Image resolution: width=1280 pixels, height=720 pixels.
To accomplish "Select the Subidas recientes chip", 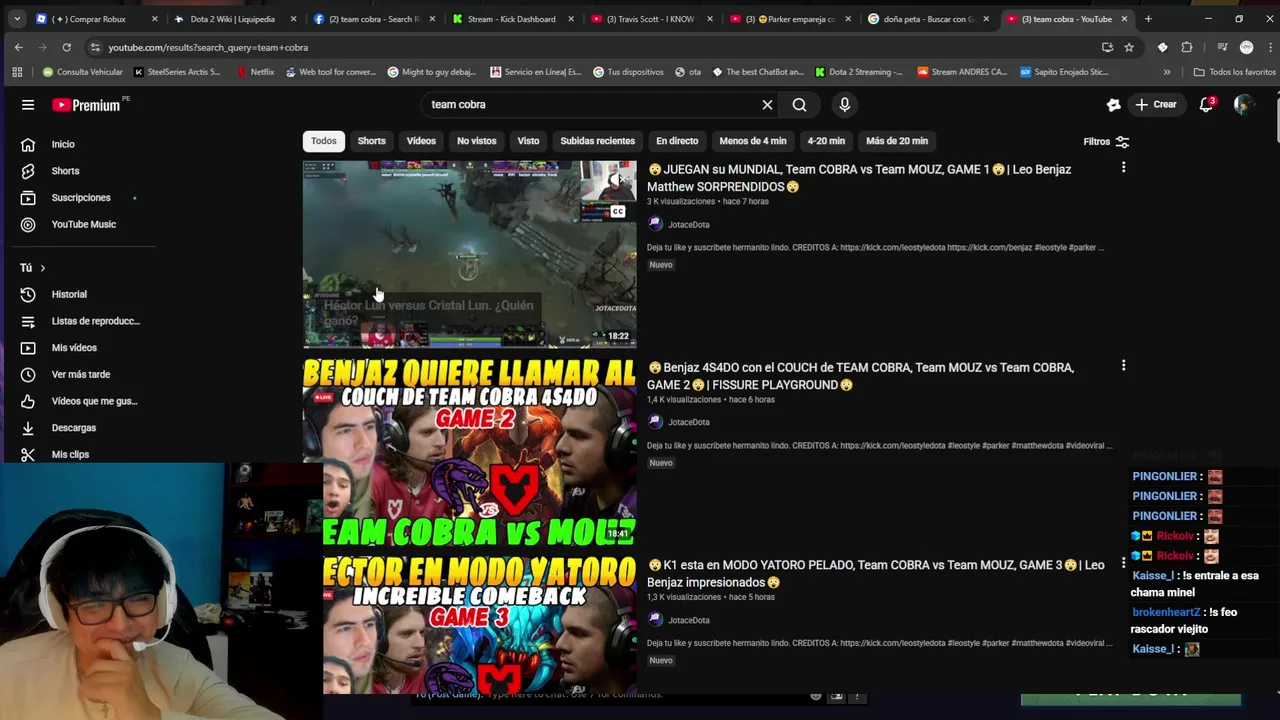I will tap(597, 141).
